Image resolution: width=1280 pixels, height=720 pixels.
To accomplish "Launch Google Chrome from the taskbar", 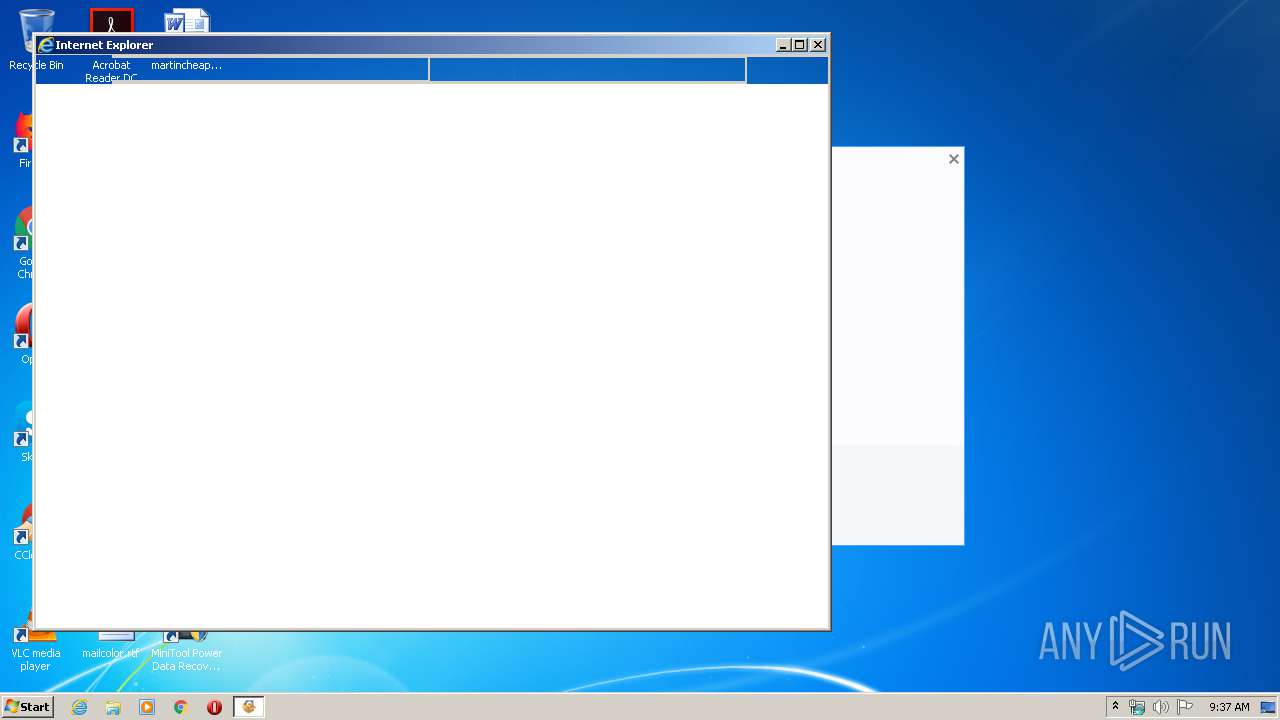I will (x=181, y=707).
